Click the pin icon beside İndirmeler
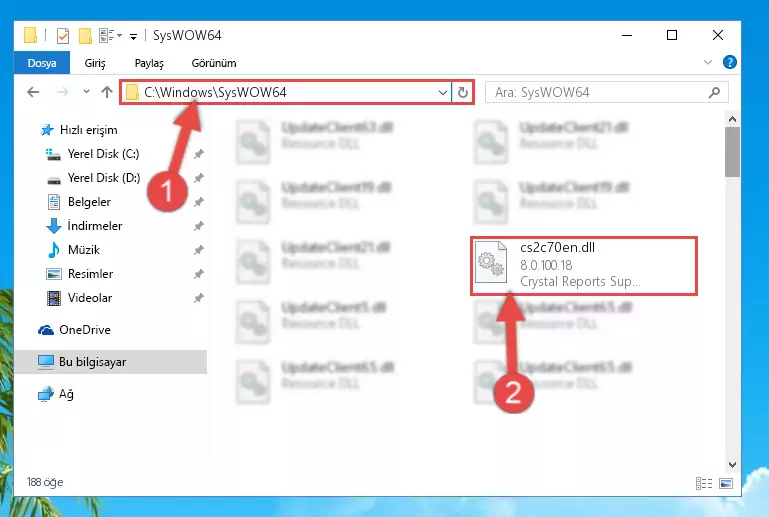 (198, 226)
